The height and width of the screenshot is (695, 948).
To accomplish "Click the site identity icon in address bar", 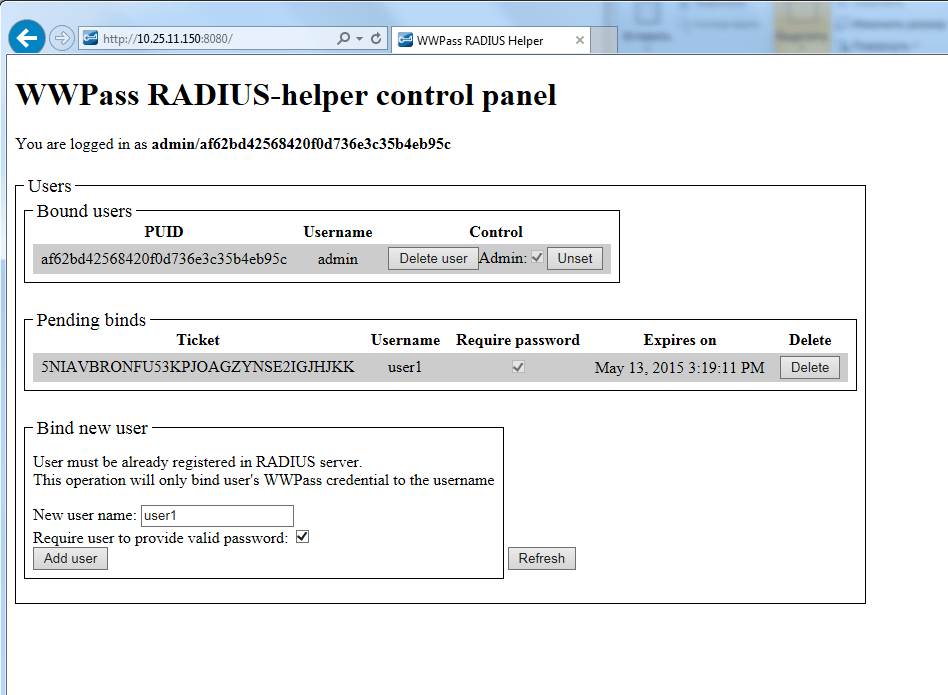I will [x=90, y=39].
